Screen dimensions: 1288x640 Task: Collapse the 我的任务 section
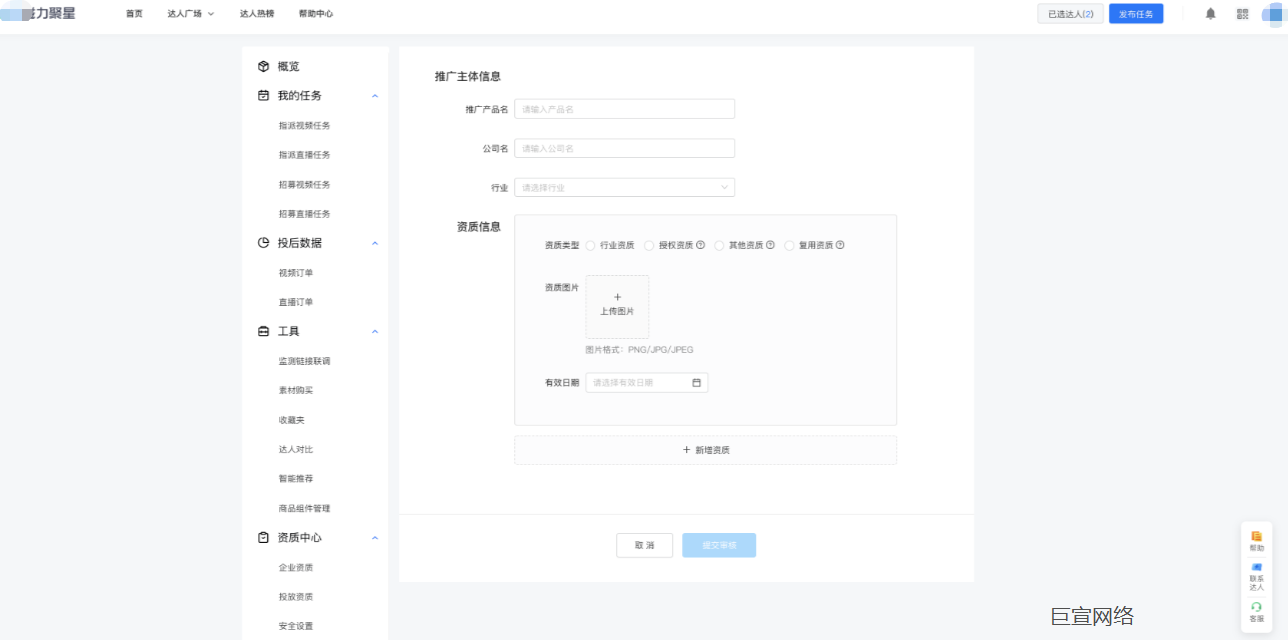point(375,95)
